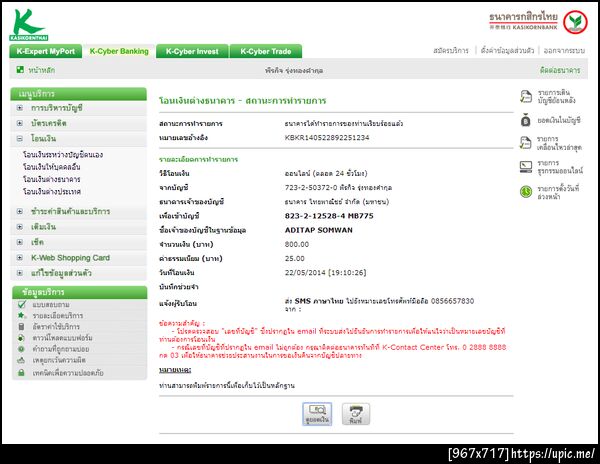Click the Kasikornbank round emblem logo
The image size is (600, 464).
[576, 22]
